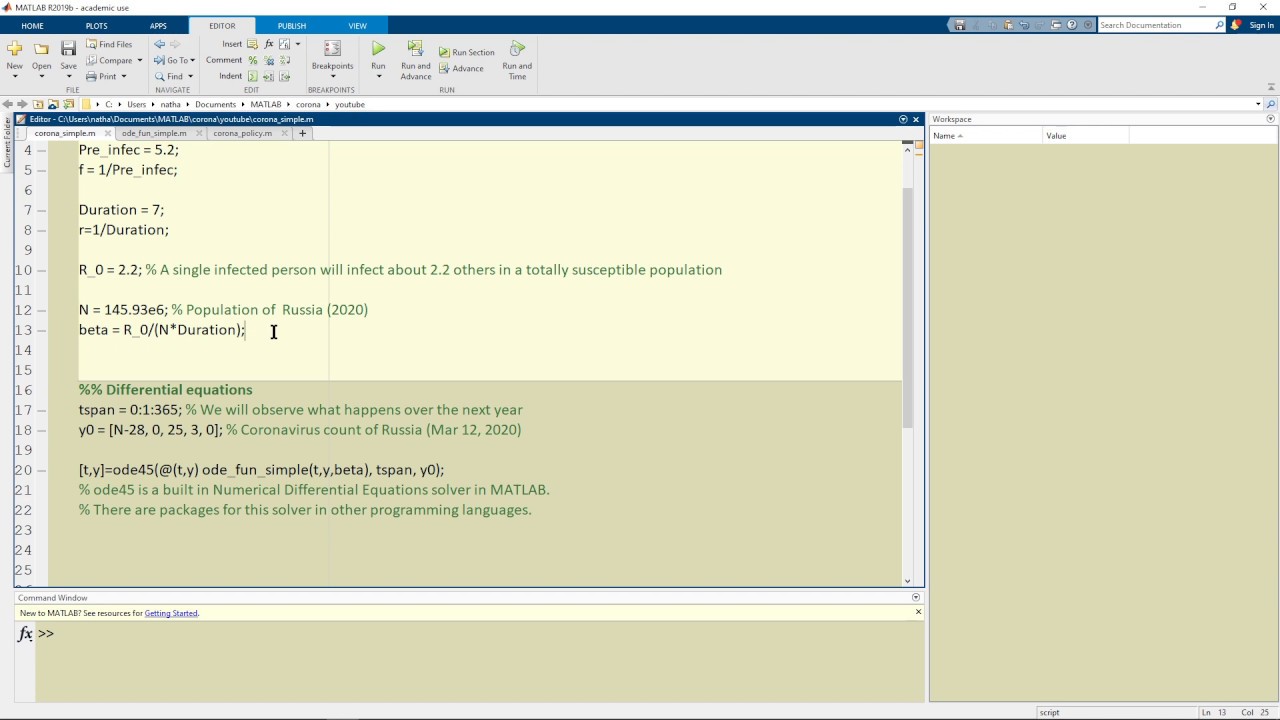Toggle breakpoint on line 10
The height and width of the screenshot is (720, 1280).
pyautogui.click(x=41, y=270)
